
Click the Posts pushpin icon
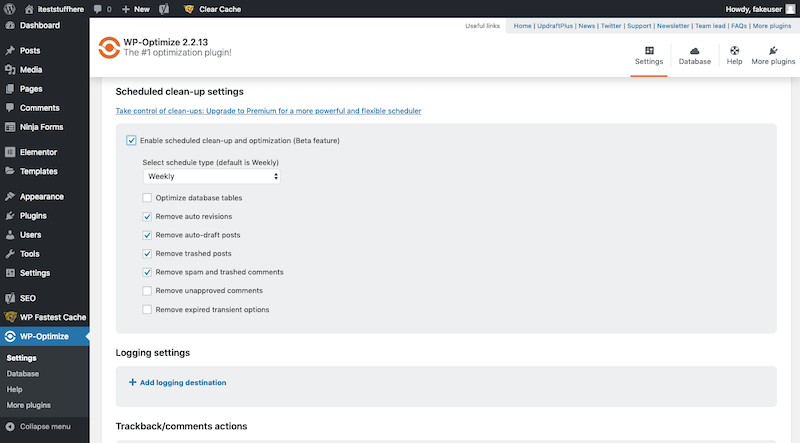(x=10, y=51)
